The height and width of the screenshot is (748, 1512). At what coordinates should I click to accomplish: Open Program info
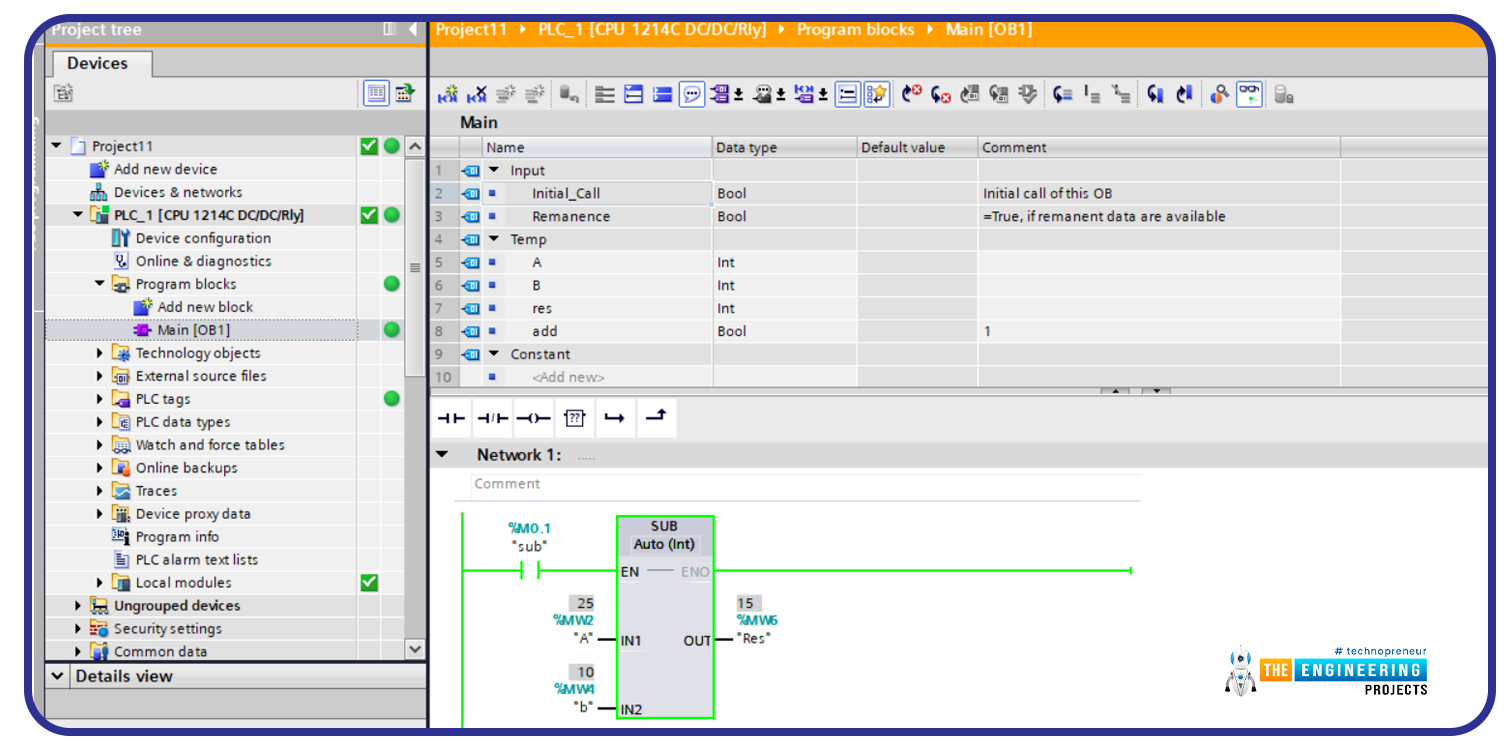click(177, 537)
